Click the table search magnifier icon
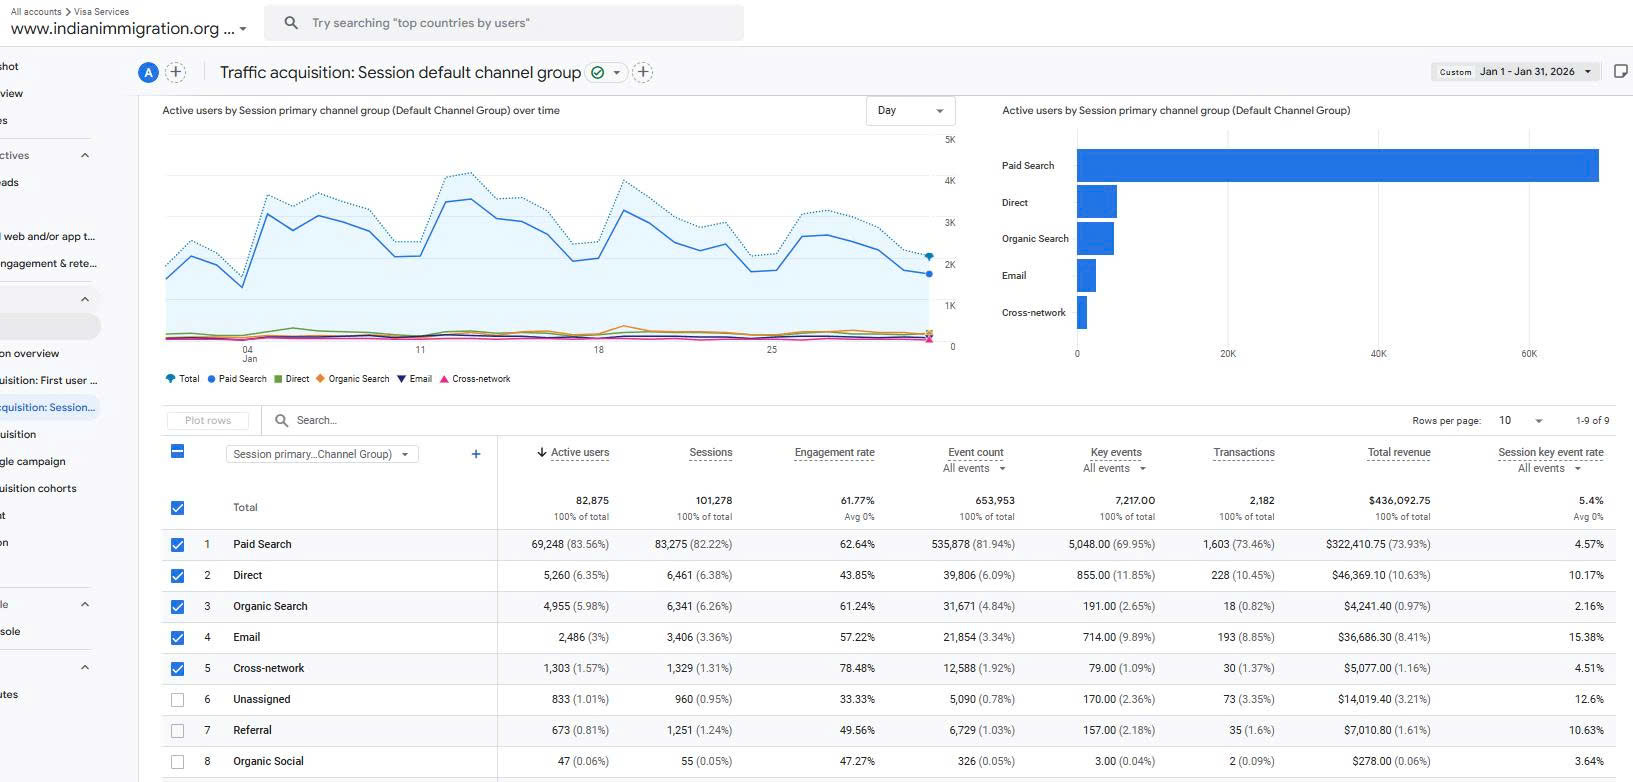 tap(282, 421)
